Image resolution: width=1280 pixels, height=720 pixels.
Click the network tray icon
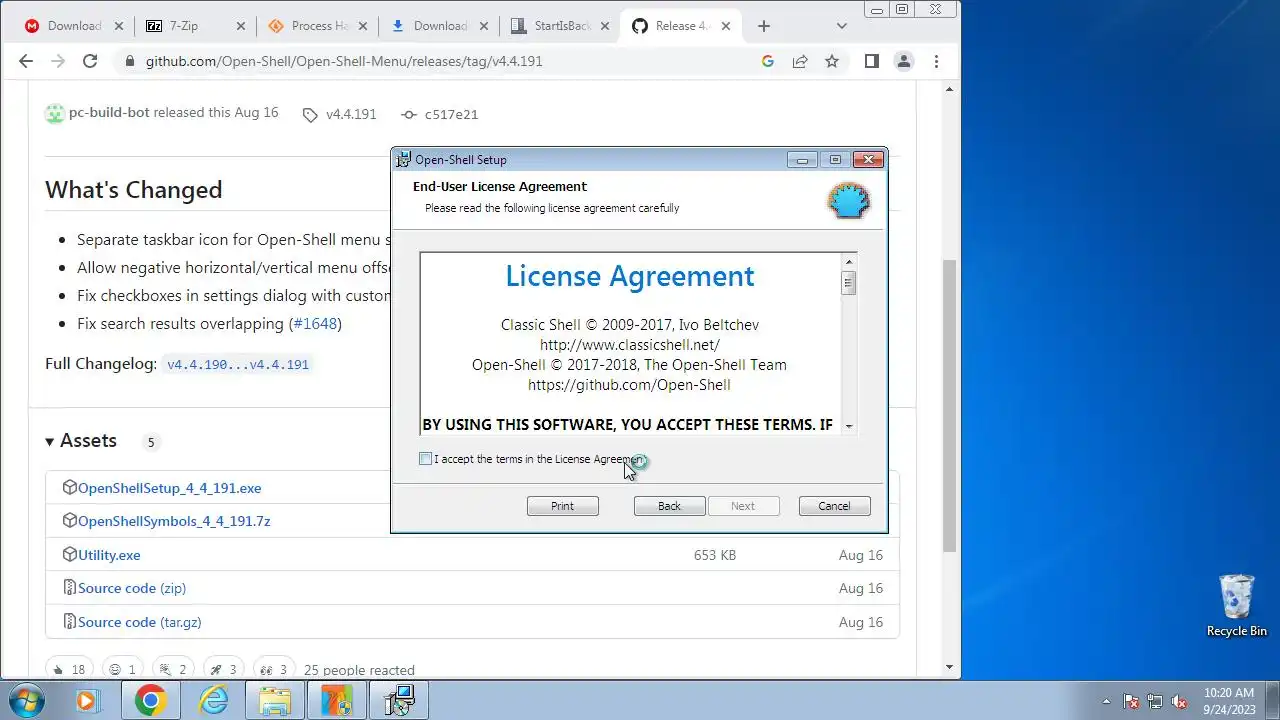click(1155, 701)
